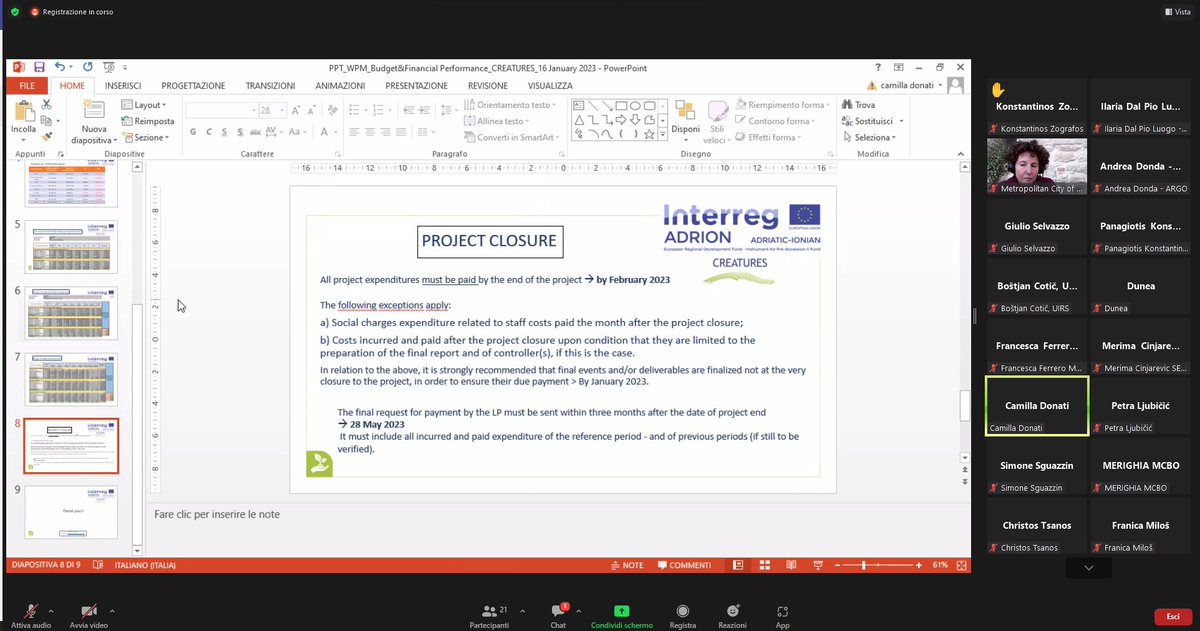Click the zoom out minus button
The height and width of the screenshot is (631, 1200).
[837, 565]
